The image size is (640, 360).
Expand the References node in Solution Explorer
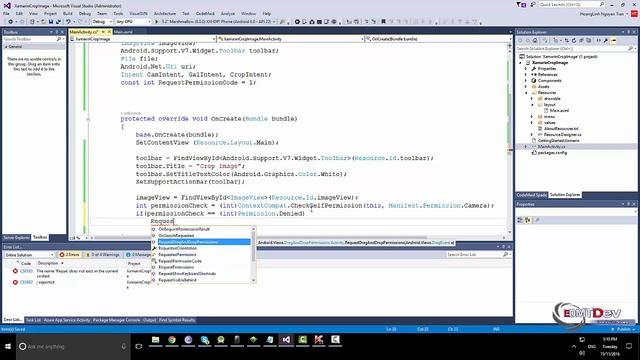click(526, 75)
